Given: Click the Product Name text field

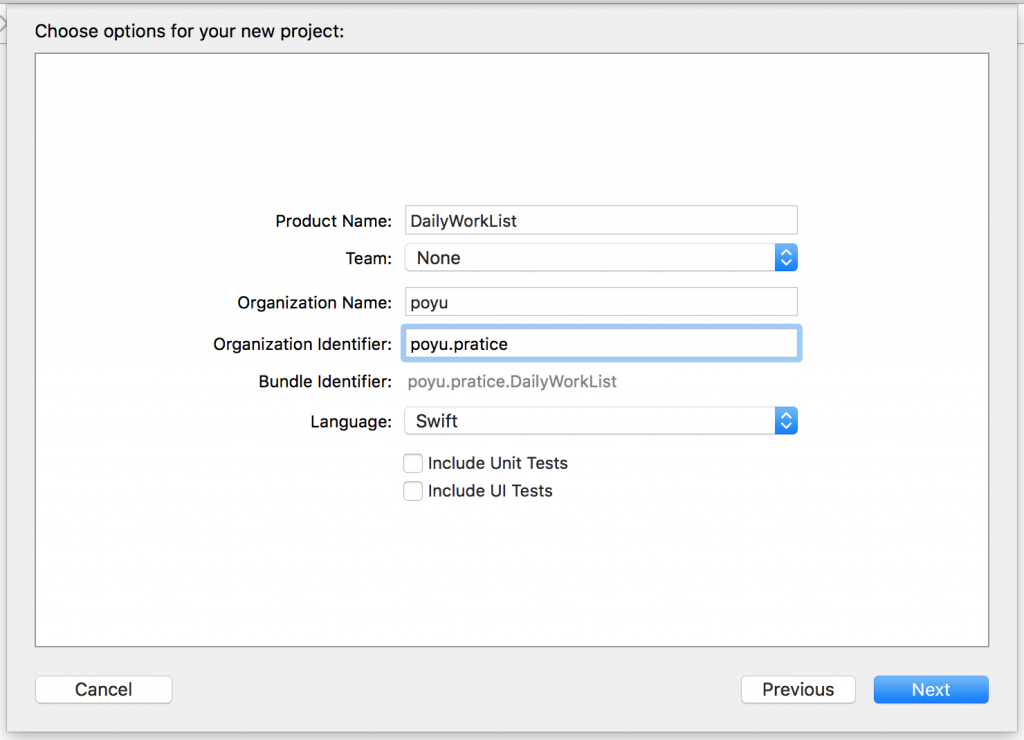Looking at the screenshot, I should (x=600, y=220).
